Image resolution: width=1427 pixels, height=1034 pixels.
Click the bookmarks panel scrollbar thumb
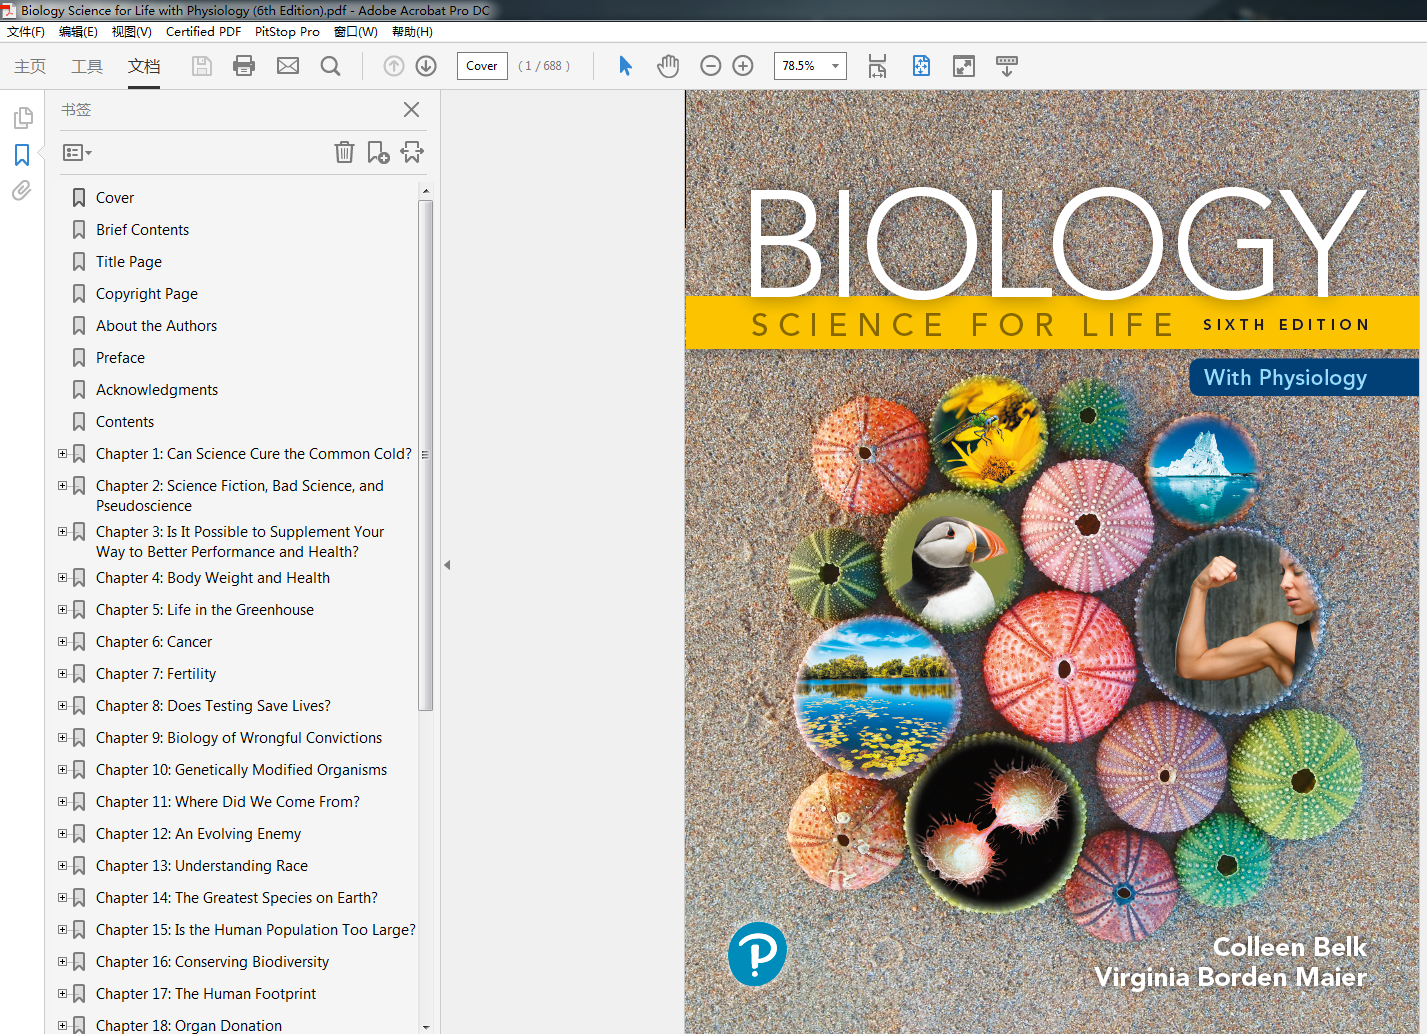click(425, 455)
